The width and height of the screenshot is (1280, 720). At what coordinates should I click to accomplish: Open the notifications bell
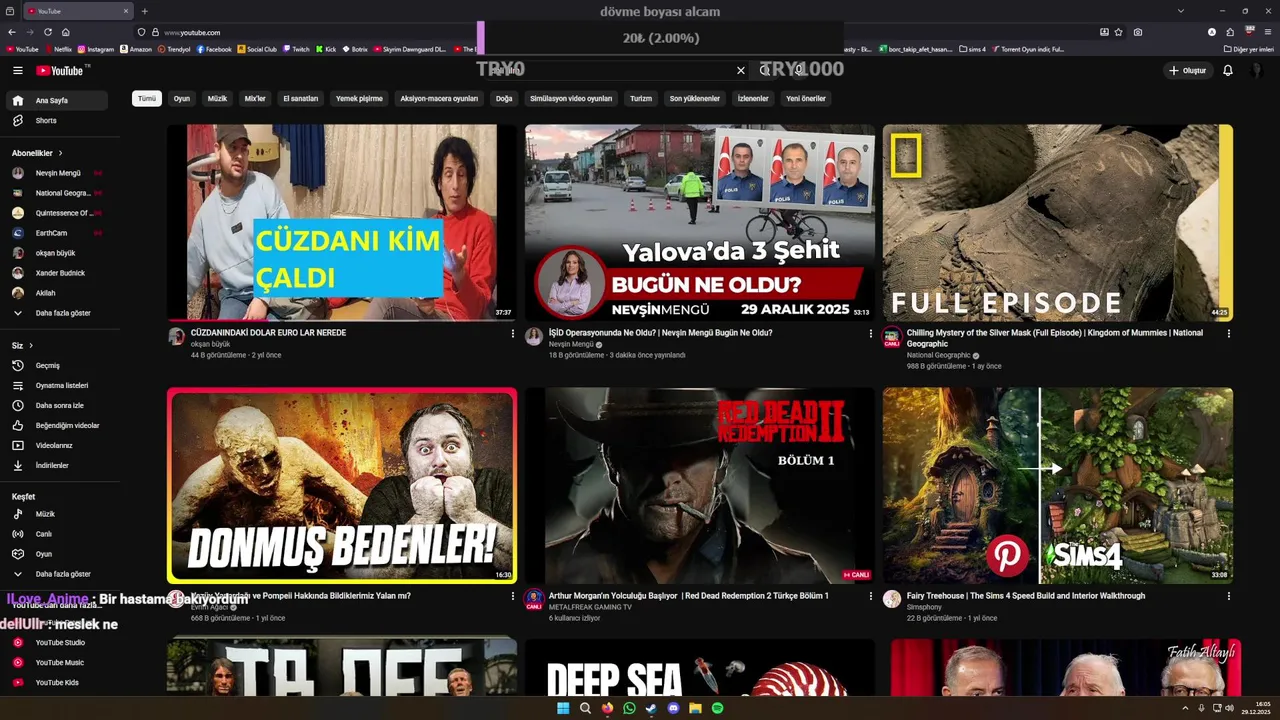[x=1228, y=70]
